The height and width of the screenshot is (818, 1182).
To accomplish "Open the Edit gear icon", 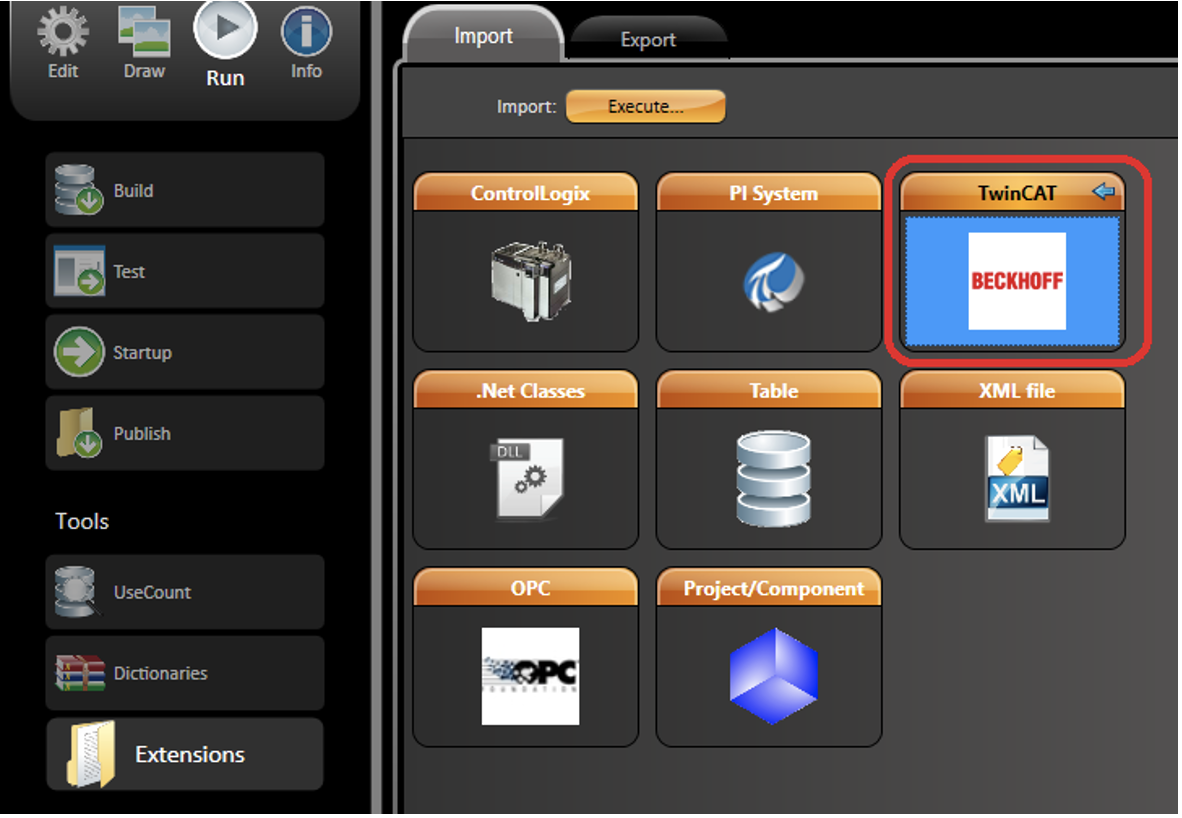I will pyautogui.click(x=63, y=30).
